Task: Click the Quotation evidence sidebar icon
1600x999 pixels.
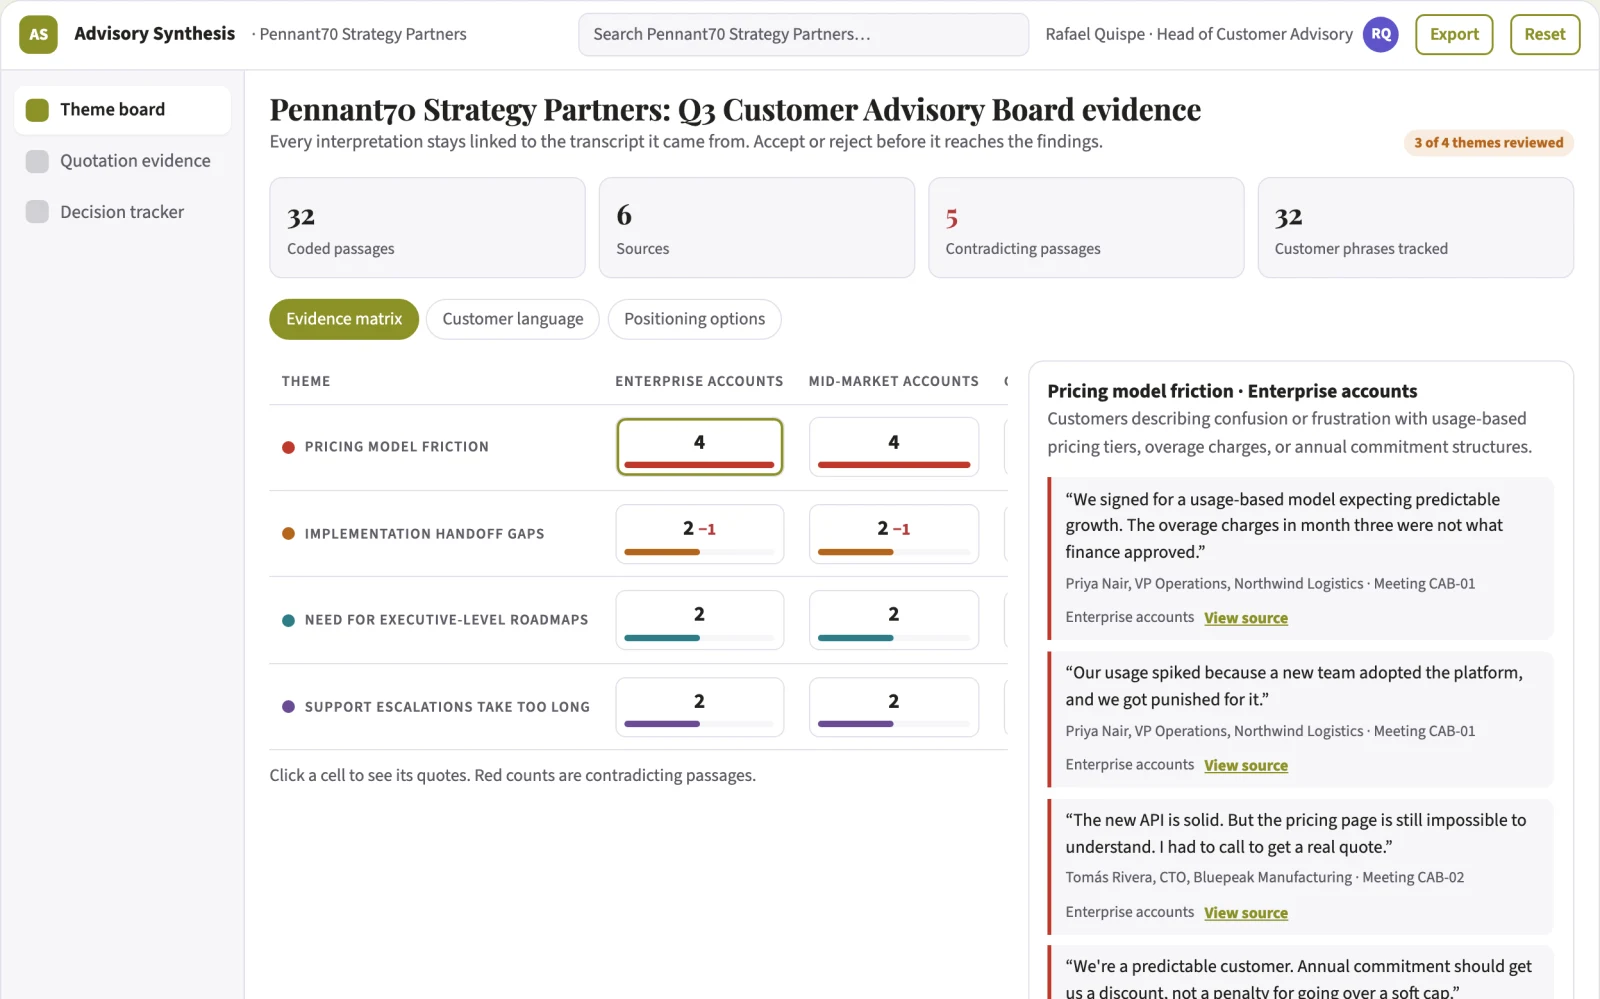Action: point(37,161)
